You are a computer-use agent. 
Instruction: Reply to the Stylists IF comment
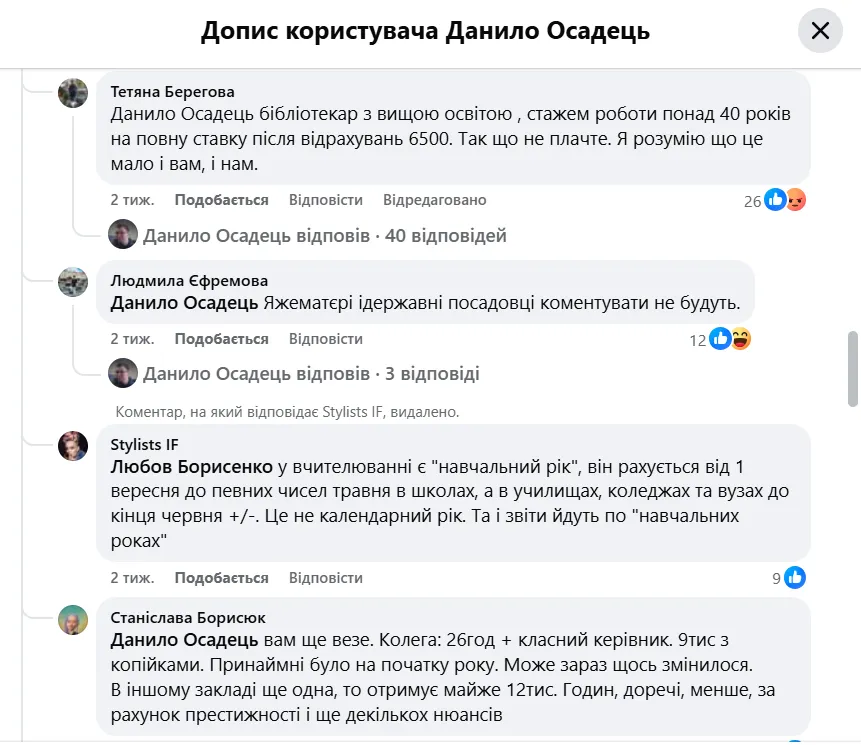coord(325,578)
